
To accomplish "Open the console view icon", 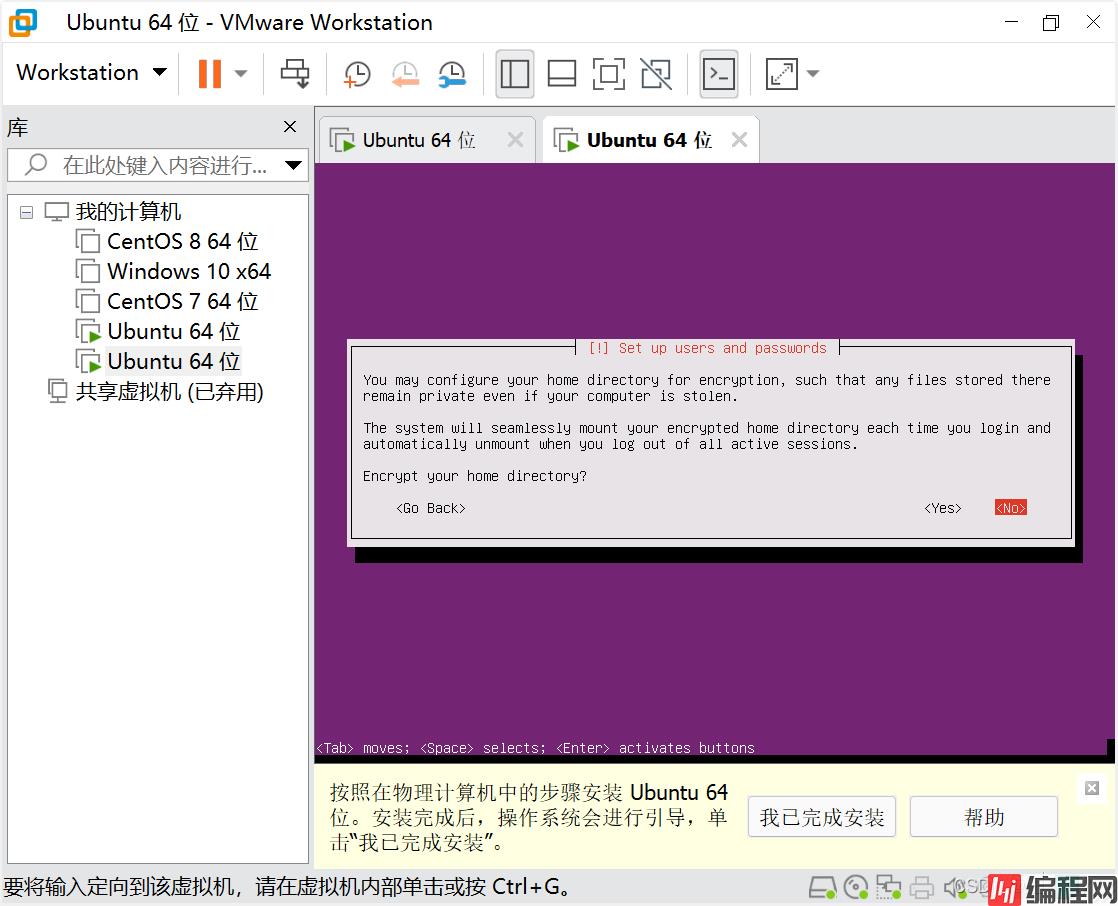I will (719, 73).
